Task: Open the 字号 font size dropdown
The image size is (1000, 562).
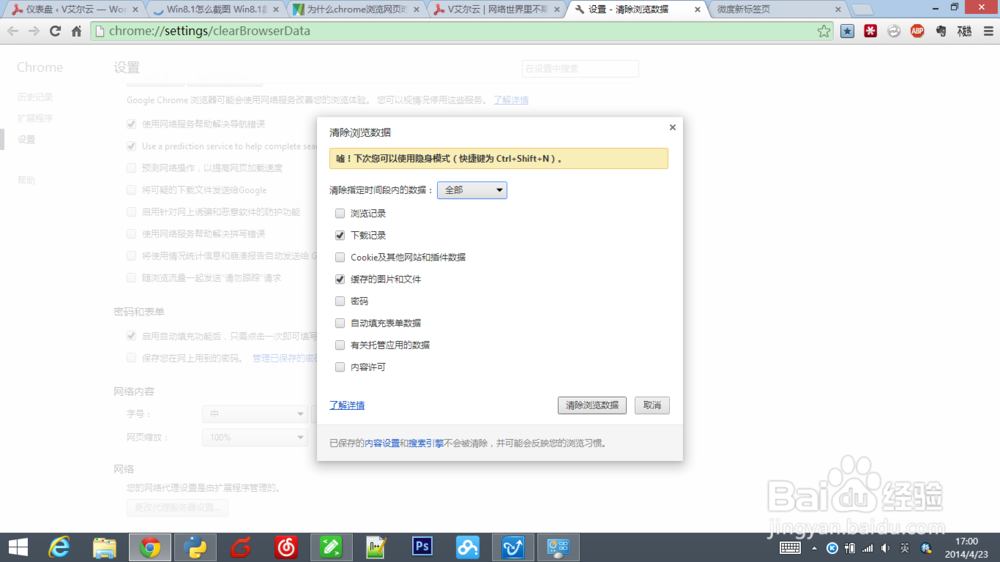Action: pyautogui.click(x=254, y=414)
